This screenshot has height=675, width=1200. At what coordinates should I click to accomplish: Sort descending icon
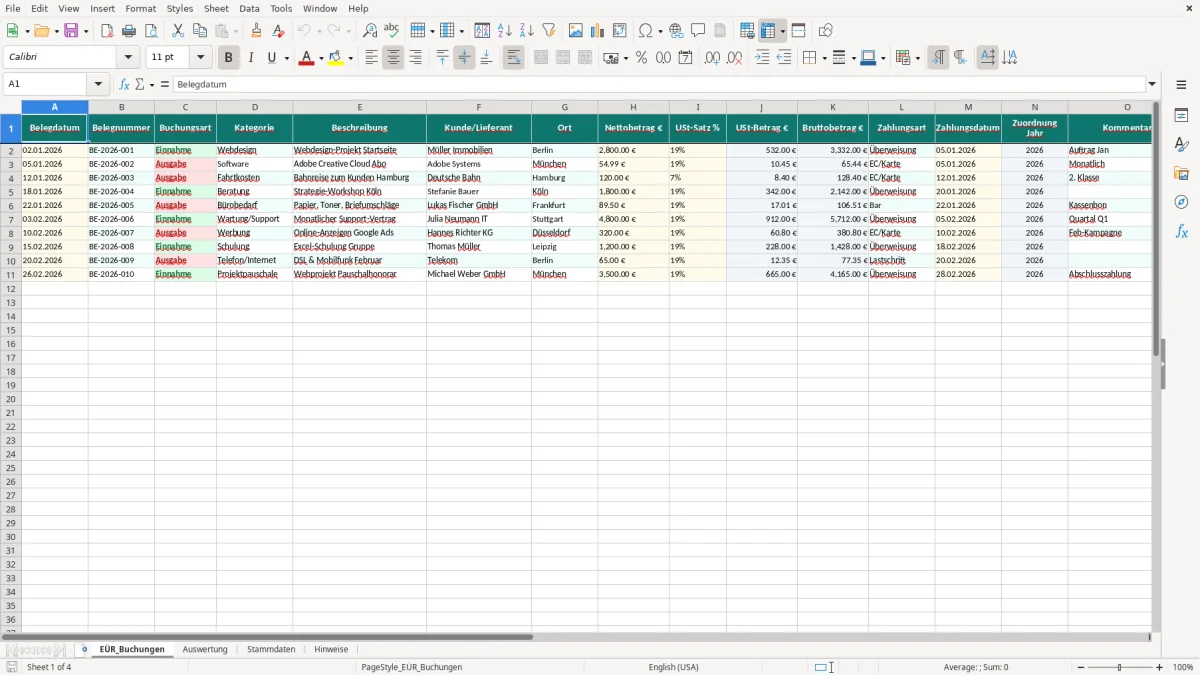[x=527, y=31]
